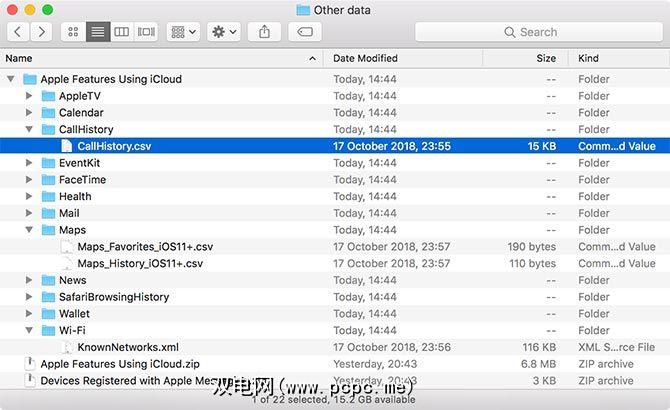Image resolution: width=670 pixels, height=410 pixels.
Task: Click the CallHistory.csv file icon
Action: tap(67, 146)
